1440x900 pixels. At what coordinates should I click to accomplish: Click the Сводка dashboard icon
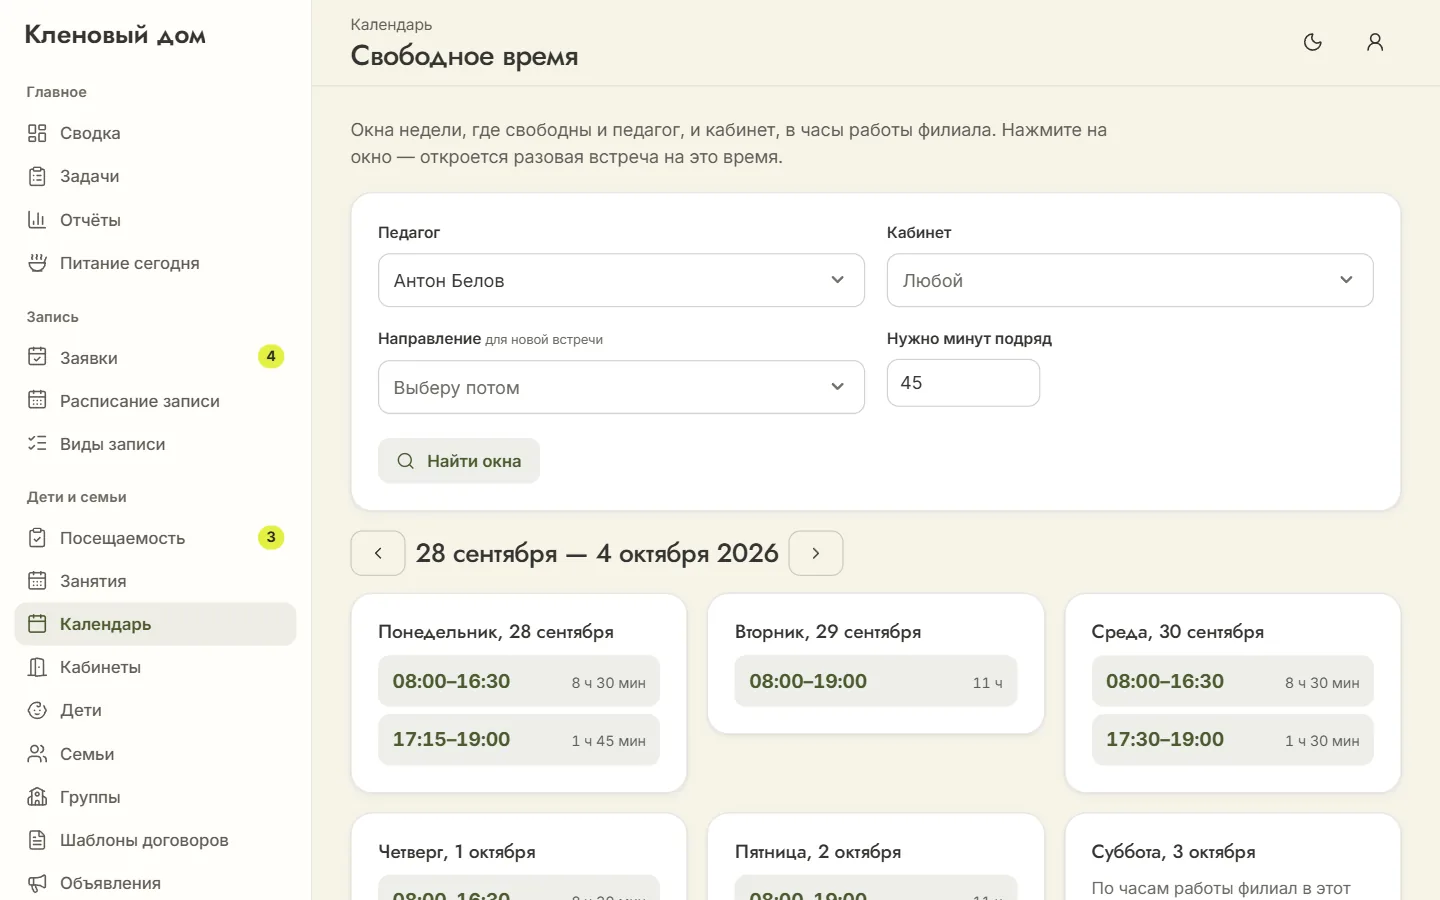[37, 133]
